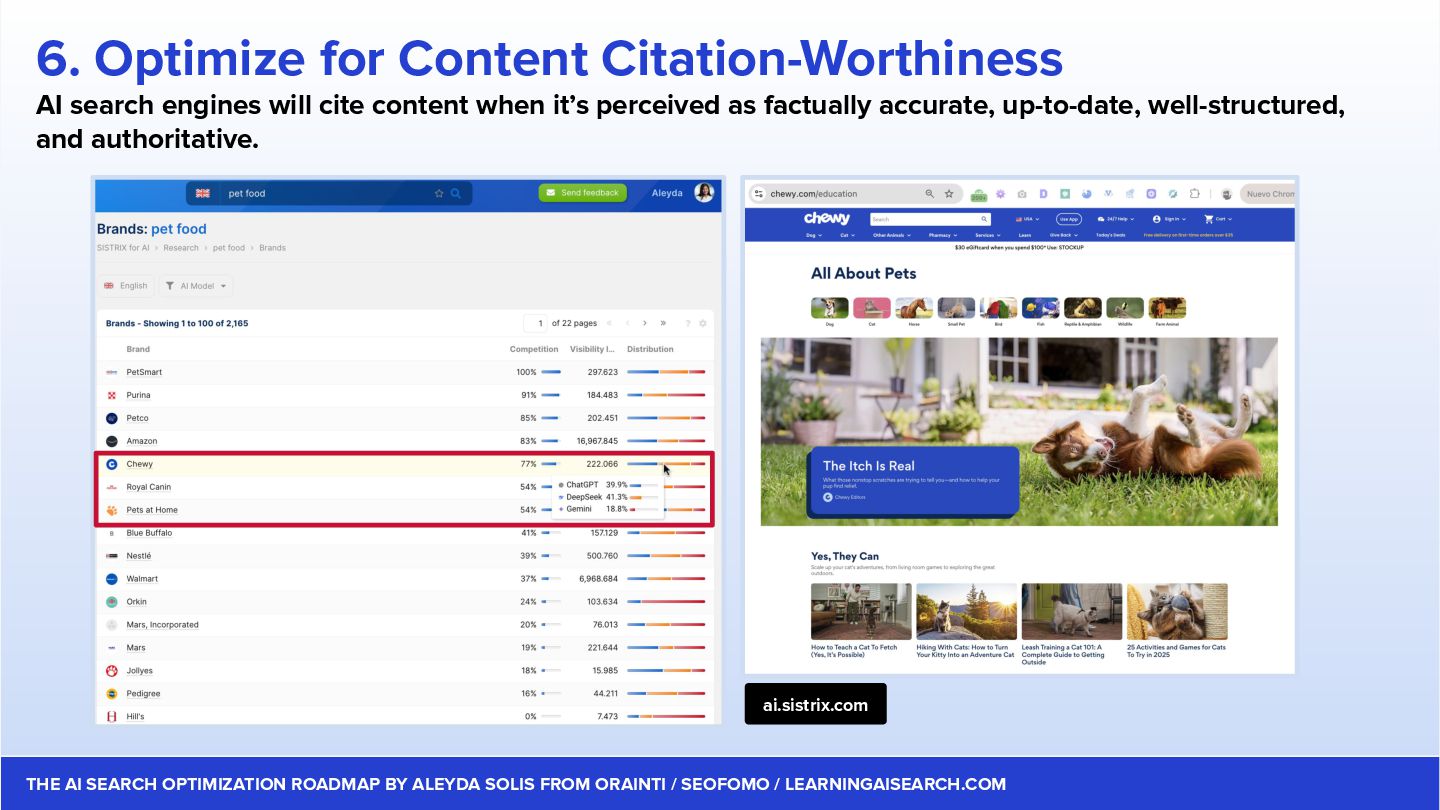Jump to last page double arrow
The image size is (1440, 810).
coord(663,323)
